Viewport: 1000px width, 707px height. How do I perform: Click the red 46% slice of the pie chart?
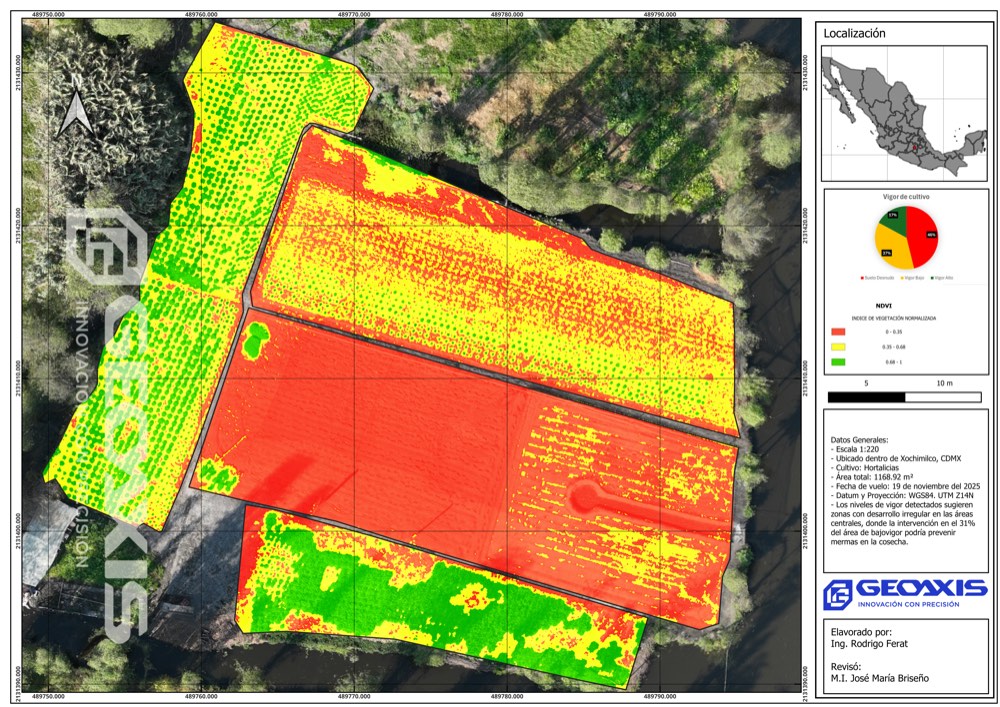pyautogui.click(x=922, y=236)
